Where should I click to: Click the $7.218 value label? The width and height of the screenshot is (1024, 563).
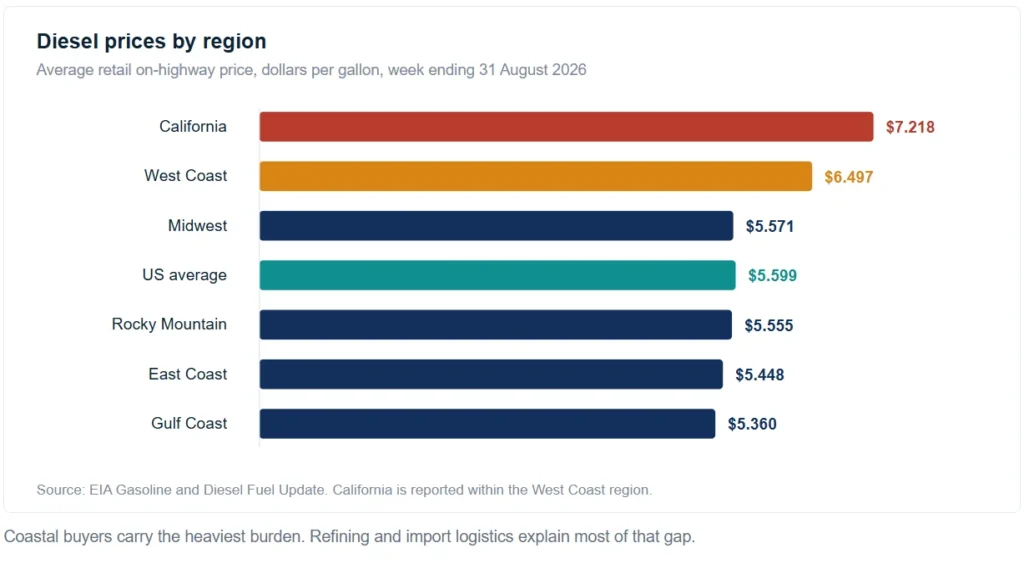[x=910, y=127]
